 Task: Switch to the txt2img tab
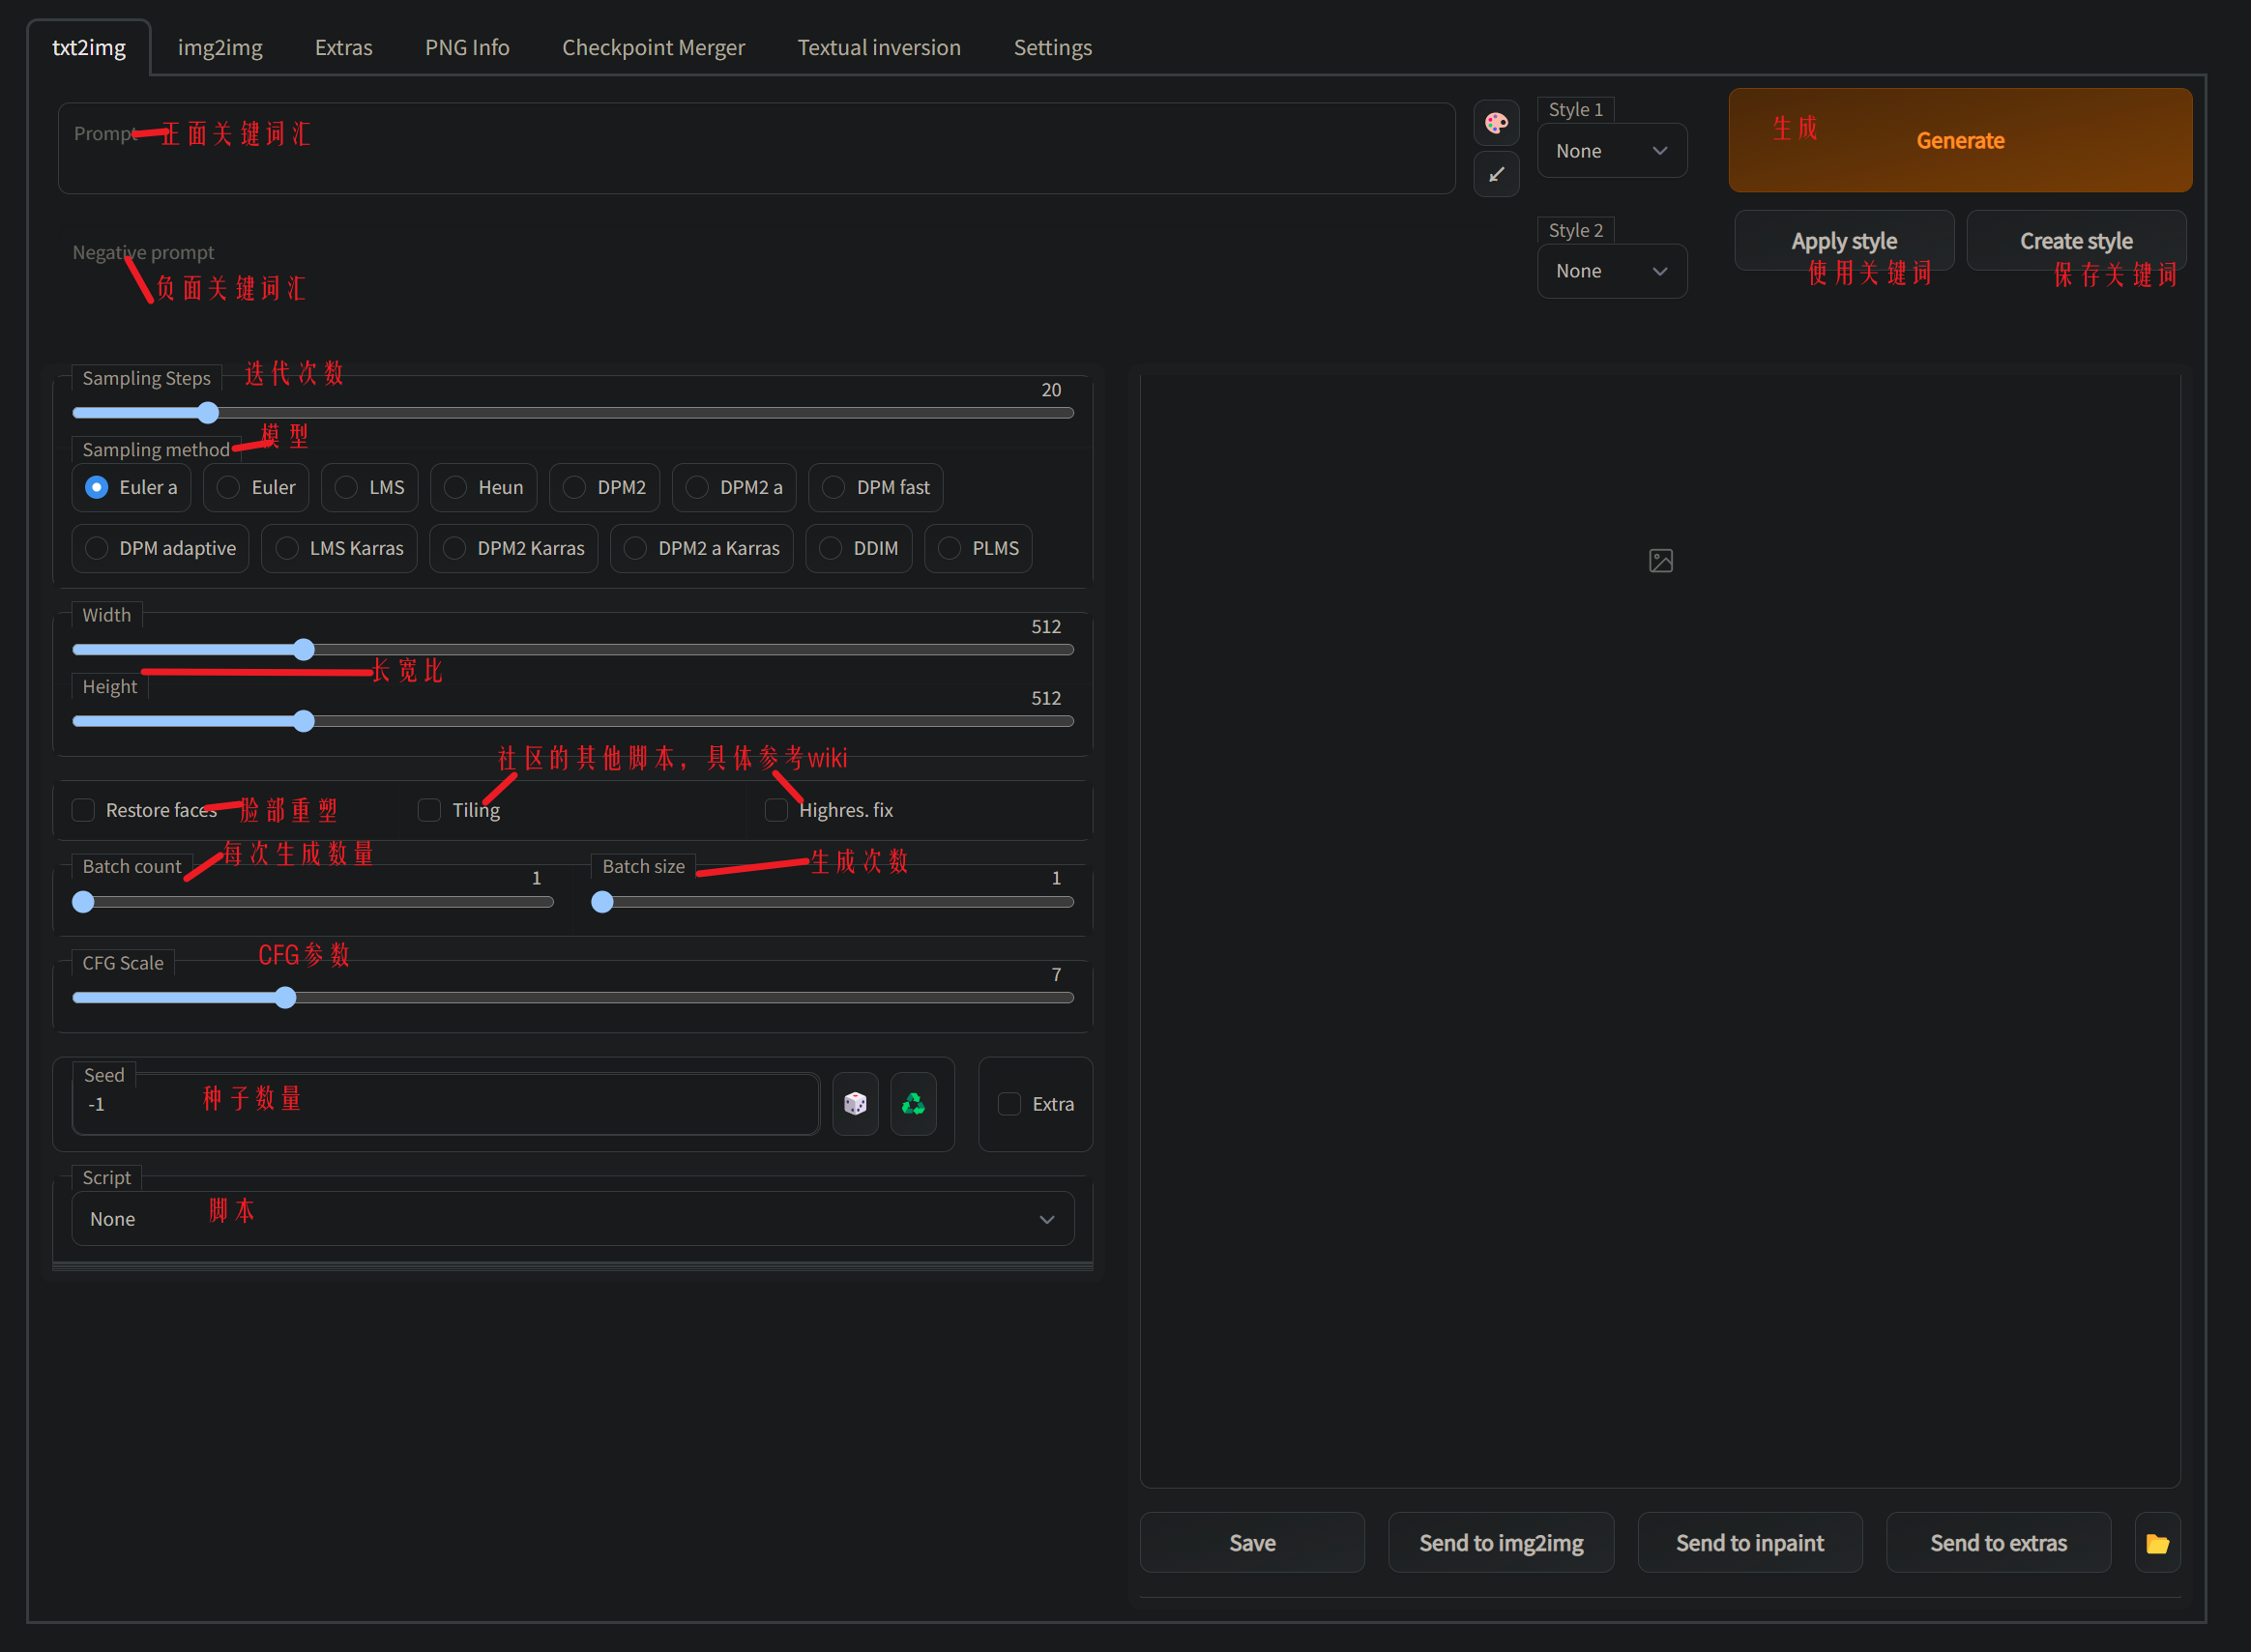(89, 47)
